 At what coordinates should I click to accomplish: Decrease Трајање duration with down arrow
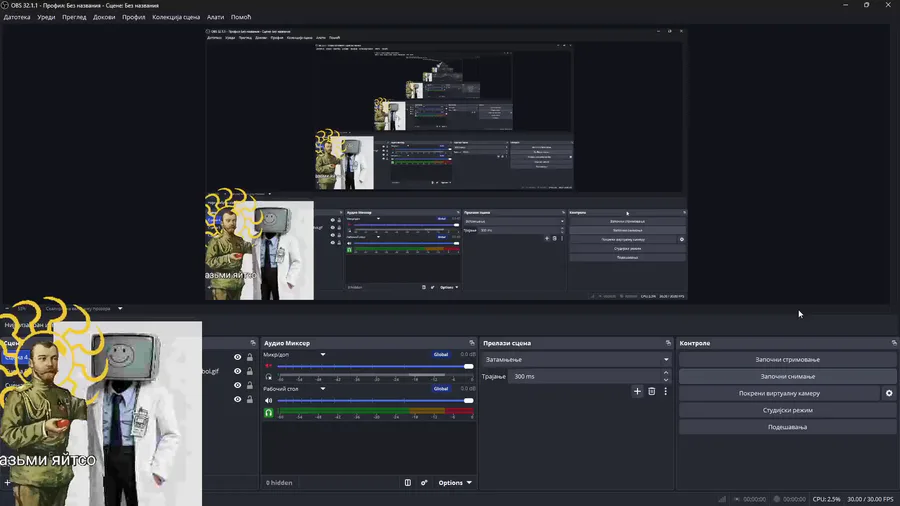[666, 380]
